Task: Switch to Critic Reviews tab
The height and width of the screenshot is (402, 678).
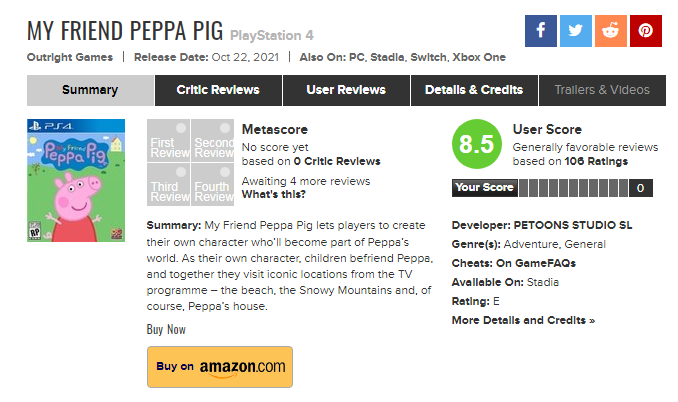Action: pos(218,90)
